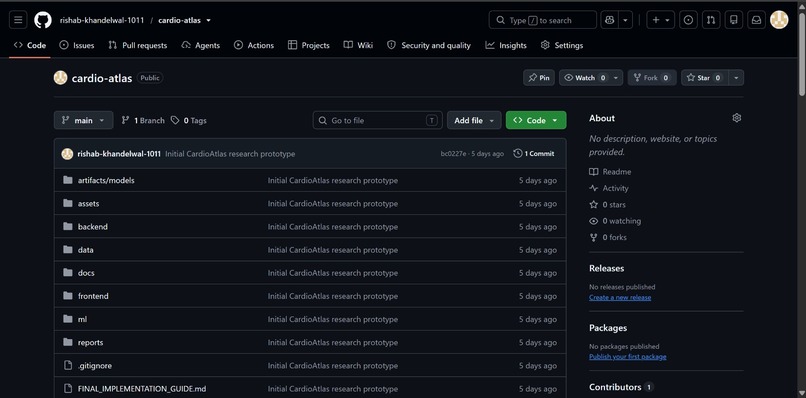Open the Watch notifications dropdown
This screenshot has width=806, height=398.
(x=591, y=78)
